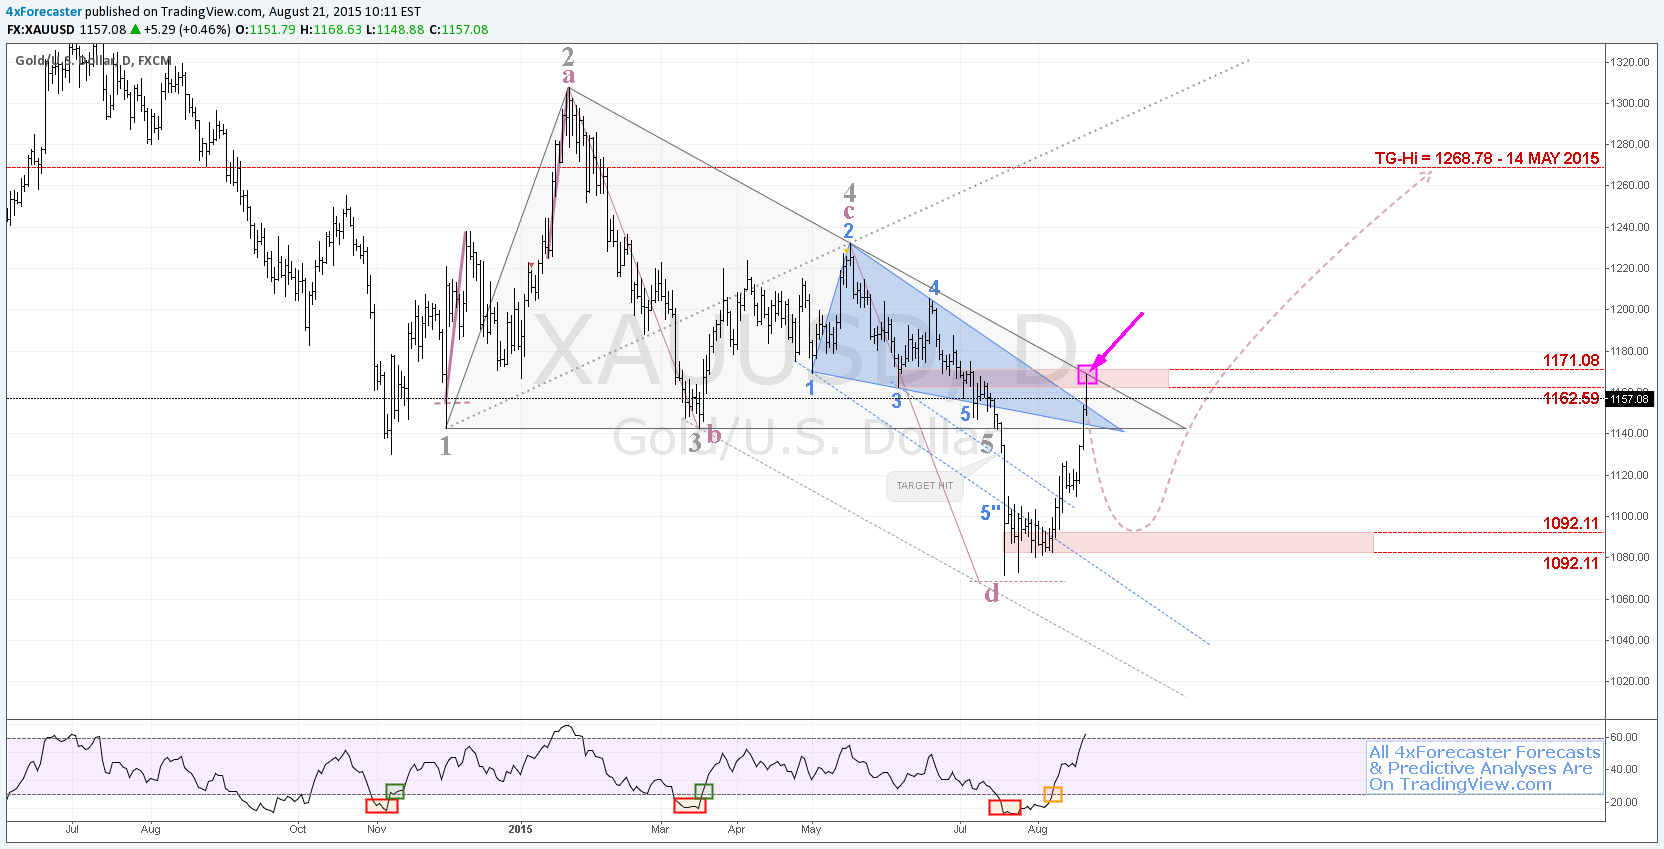
Task: Click the TARGET HIT callout bubble
Action: pos(924,486)
